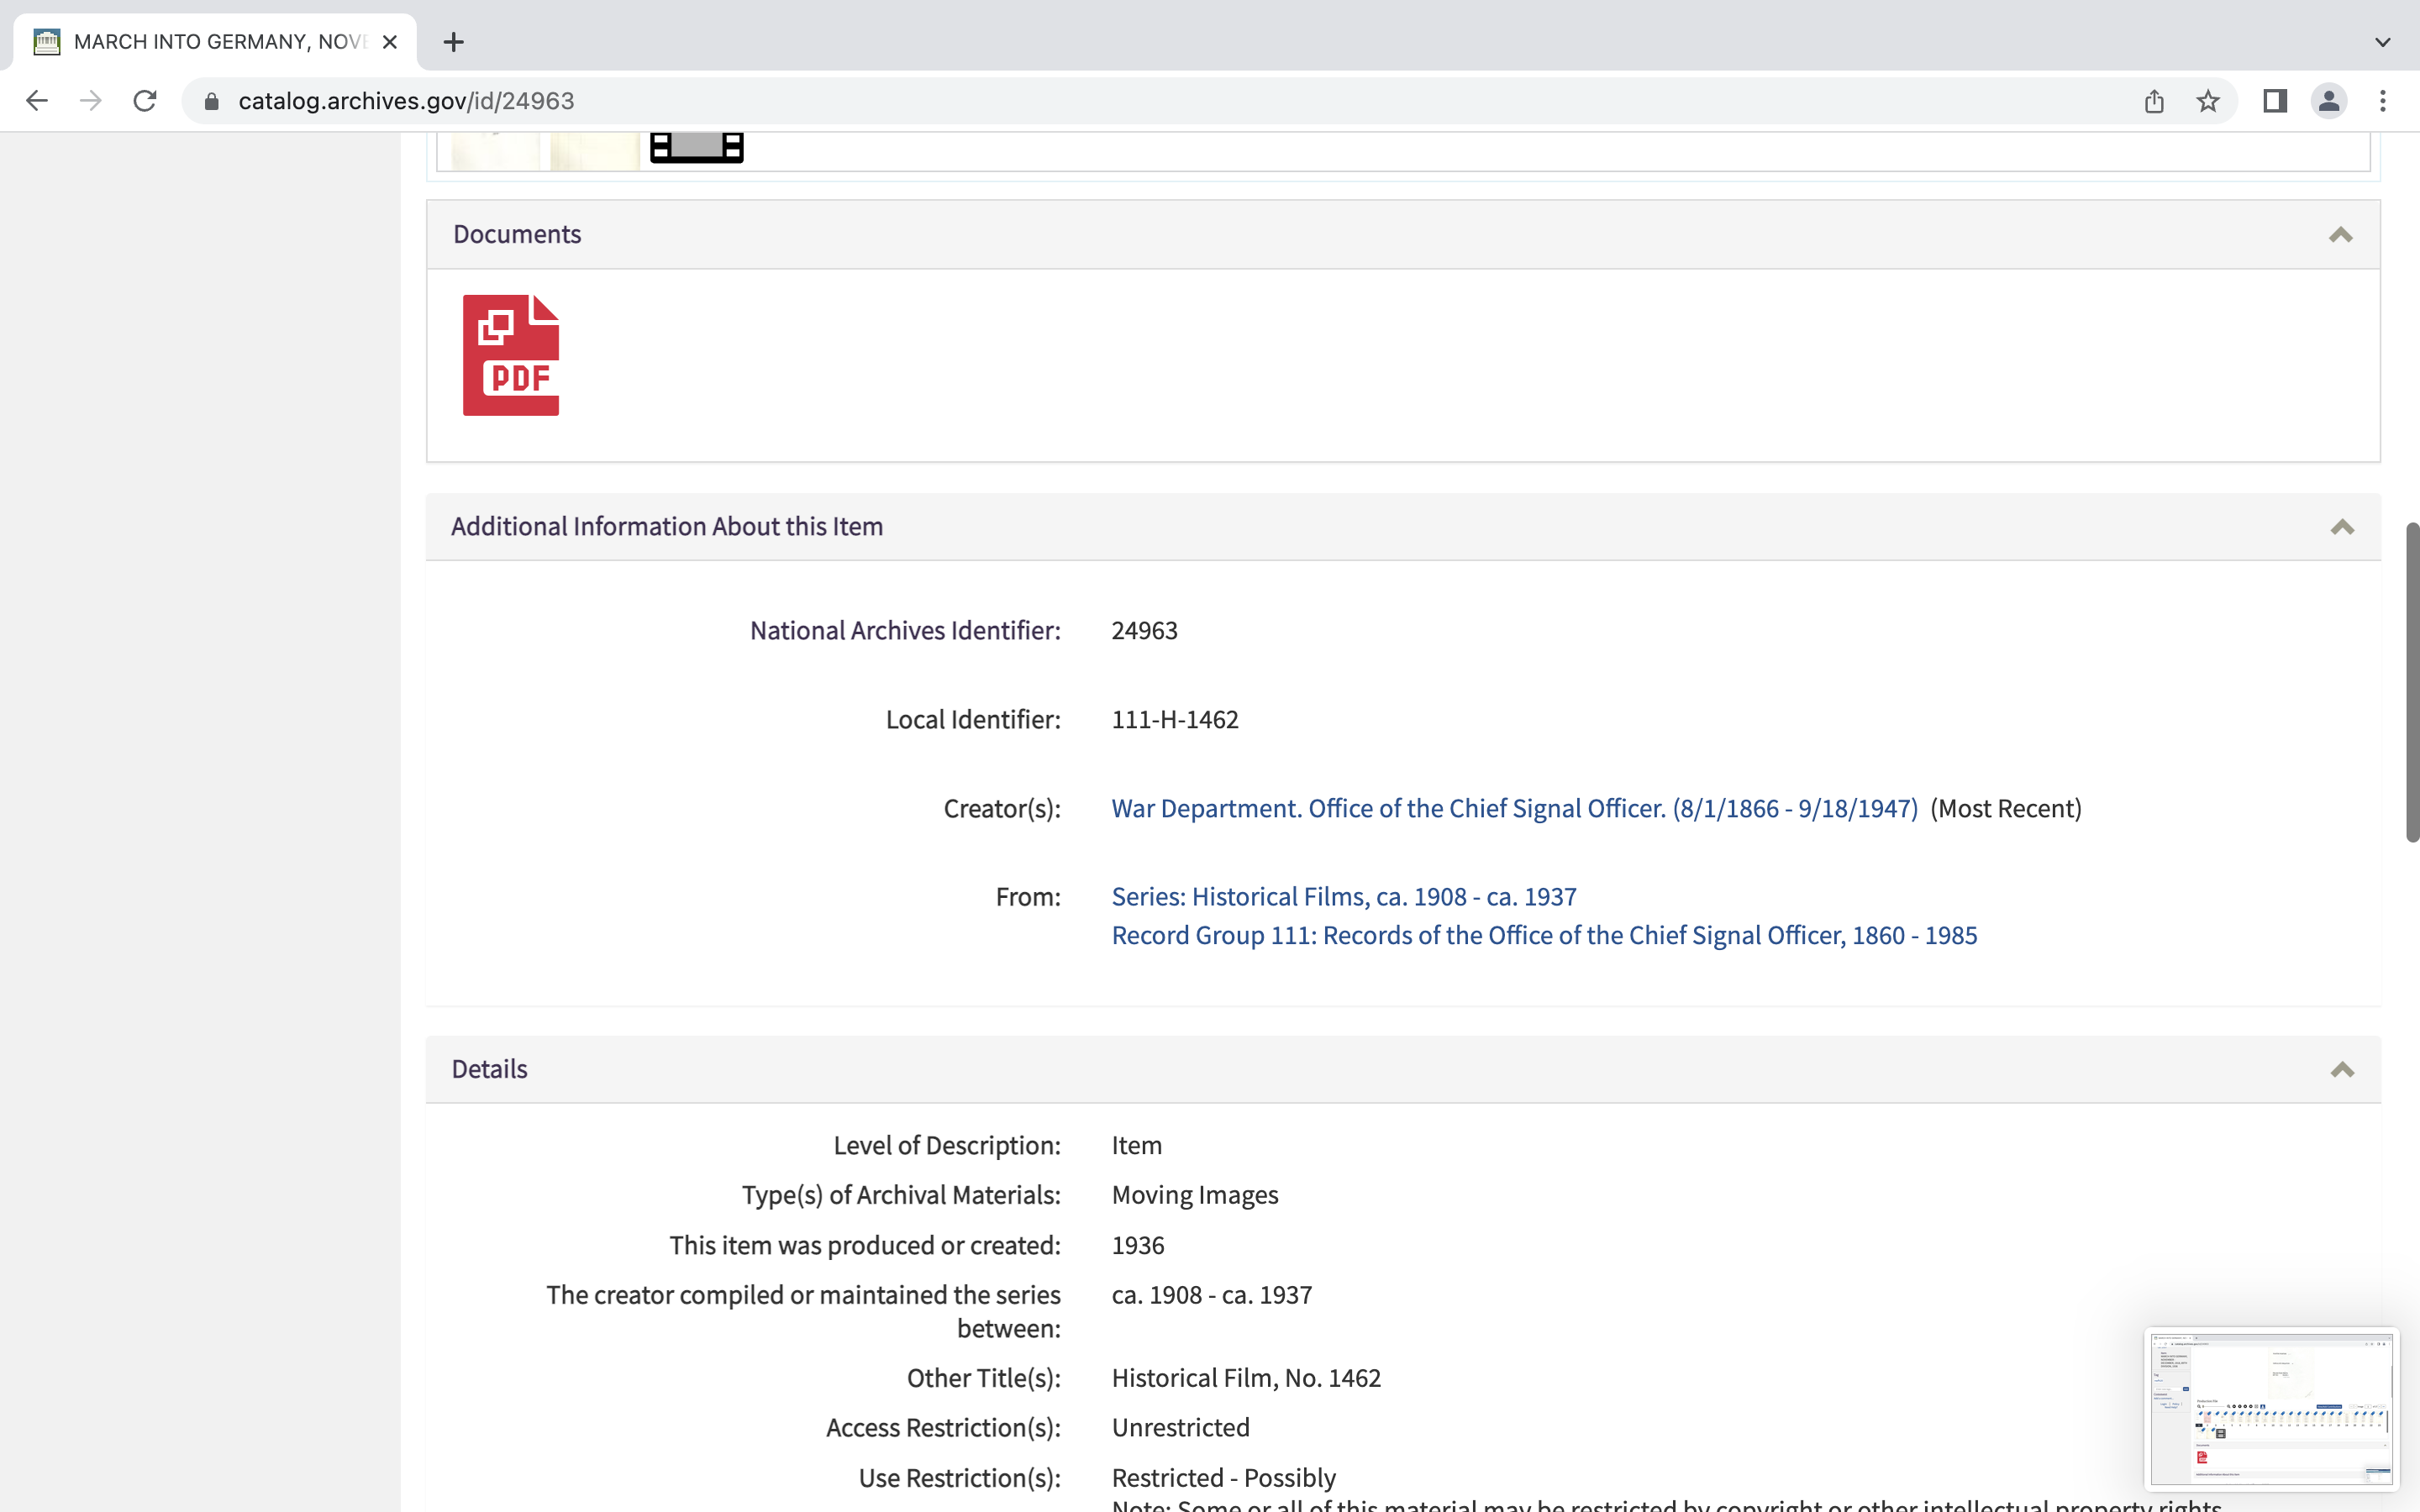Collapse the Documents section
Screen dimensions: 2420x1512
(x=2340, y=235)
